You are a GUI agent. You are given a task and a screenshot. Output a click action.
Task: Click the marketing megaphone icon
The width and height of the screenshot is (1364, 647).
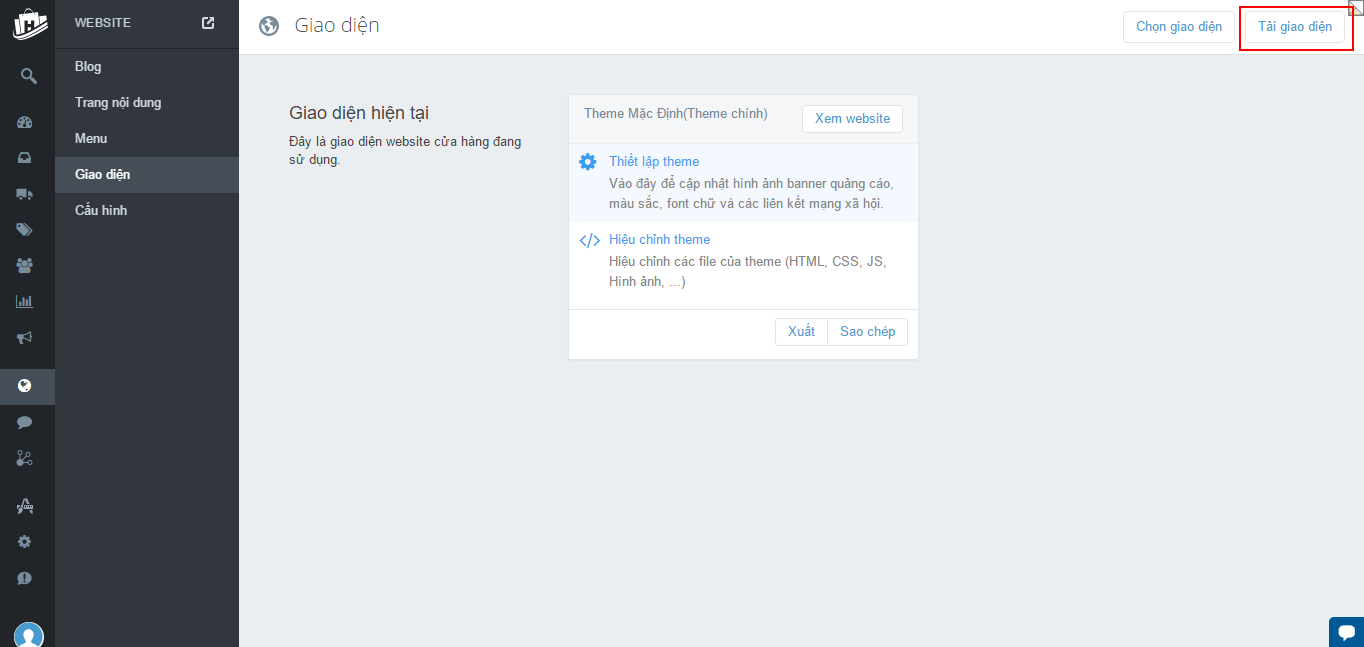coord(25,337)
